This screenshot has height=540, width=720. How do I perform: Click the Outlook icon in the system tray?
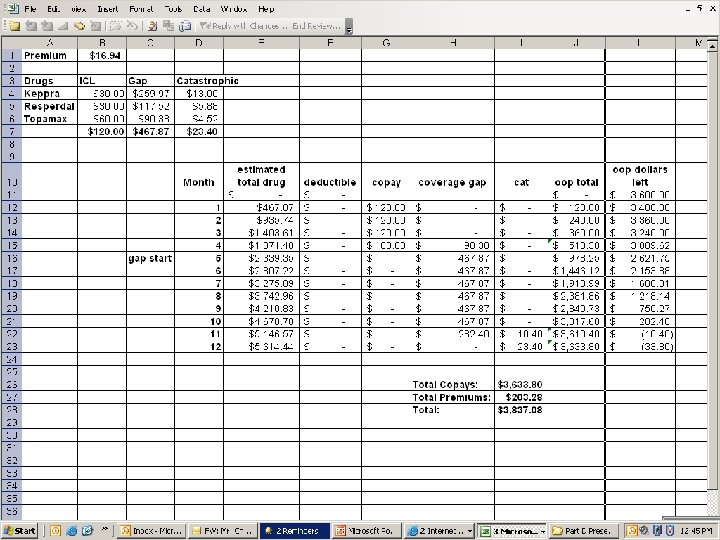[631, 531]
